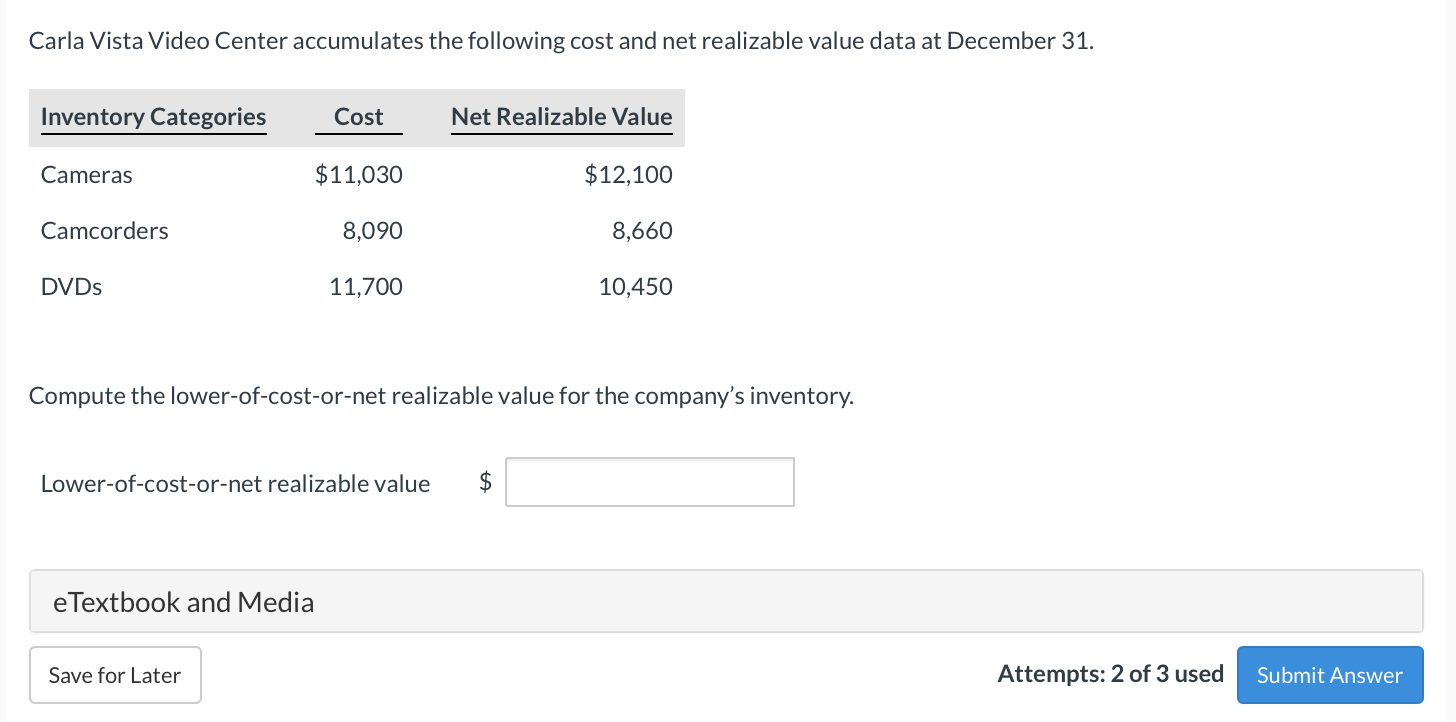Click the lower-of-cost-or-net realizable value input box

[650, 482]
